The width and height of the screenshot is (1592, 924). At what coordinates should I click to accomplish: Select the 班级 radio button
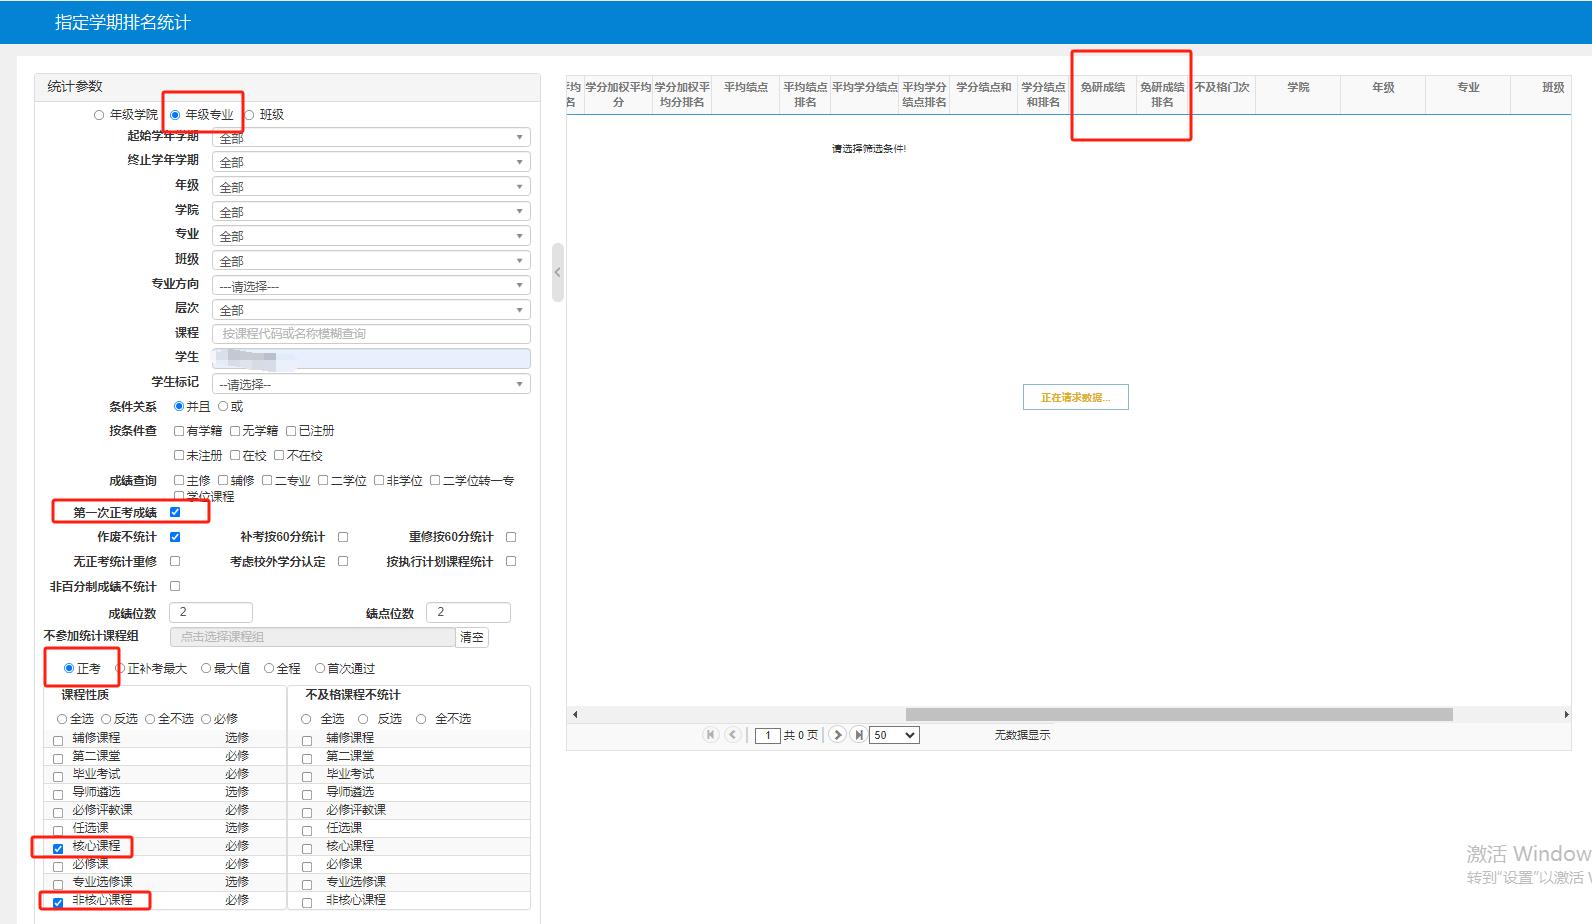(250, 115)
